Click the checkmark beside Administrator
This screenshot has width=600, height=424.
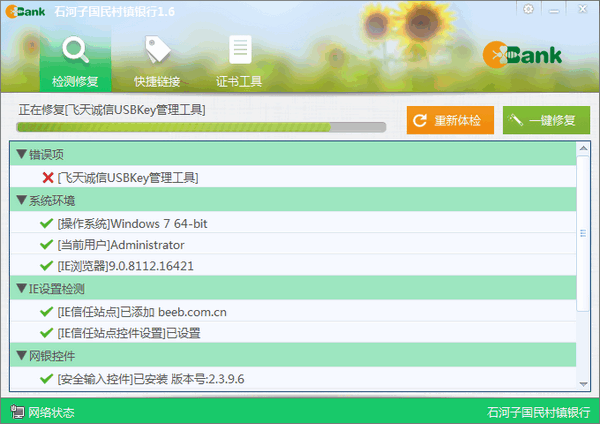(47, 244)
